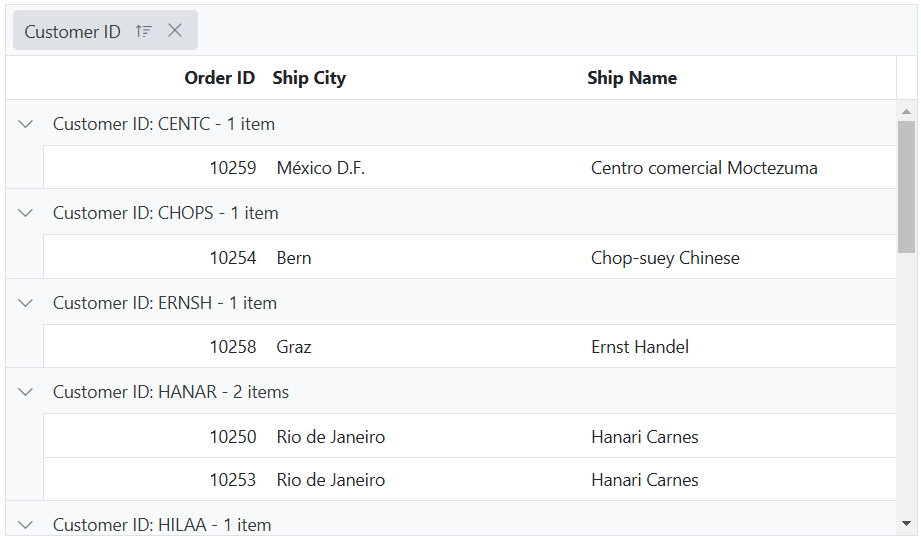Click the vertical scrollbar thumb

coord(906,186)
